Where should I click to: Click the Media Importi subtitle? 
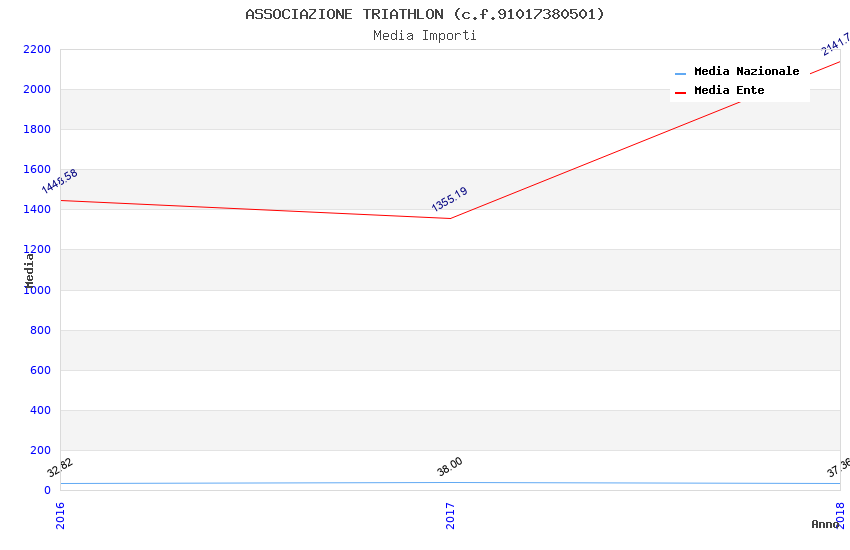424,35
